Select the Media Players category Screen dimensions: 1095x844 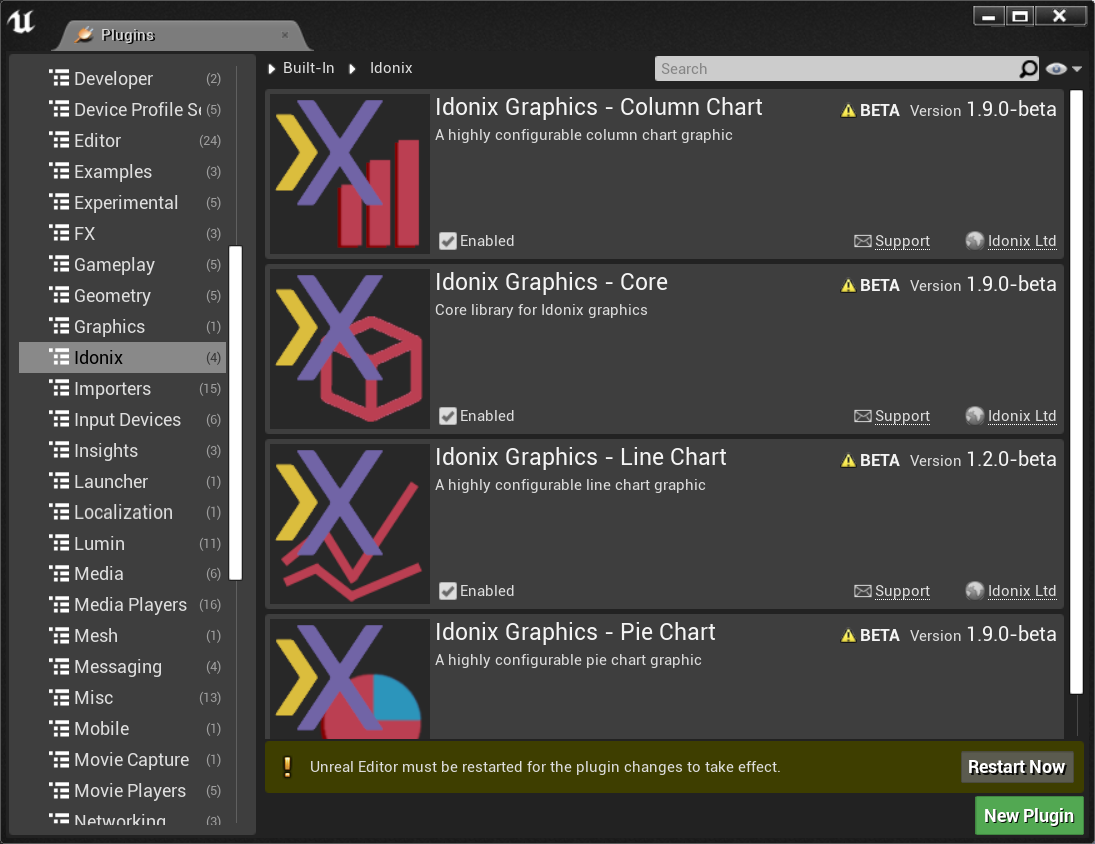pos(123,605)
